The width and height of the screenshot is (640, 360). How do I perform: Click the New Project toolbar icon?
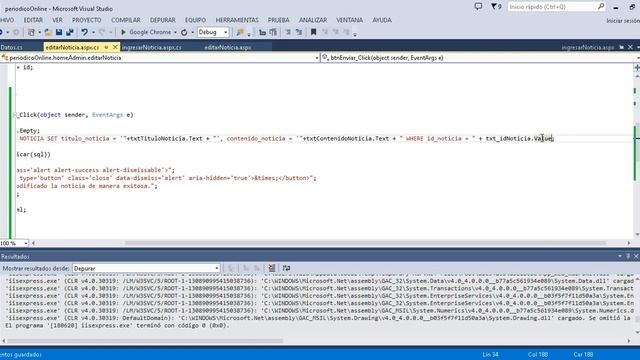31,32
